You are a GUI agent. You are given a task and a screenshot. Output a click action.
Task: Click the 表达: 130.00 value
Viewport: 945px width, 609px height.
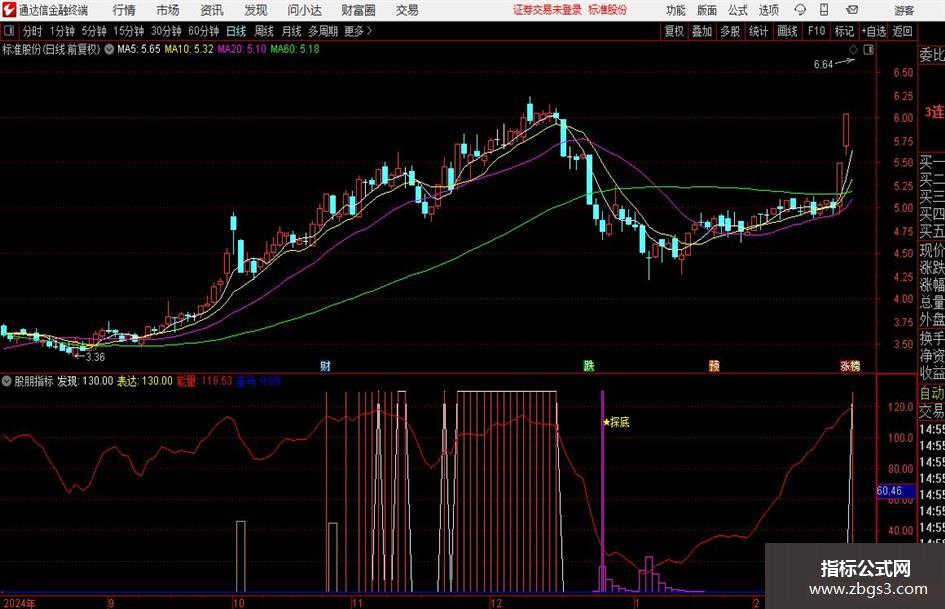[x=145, y=381]
